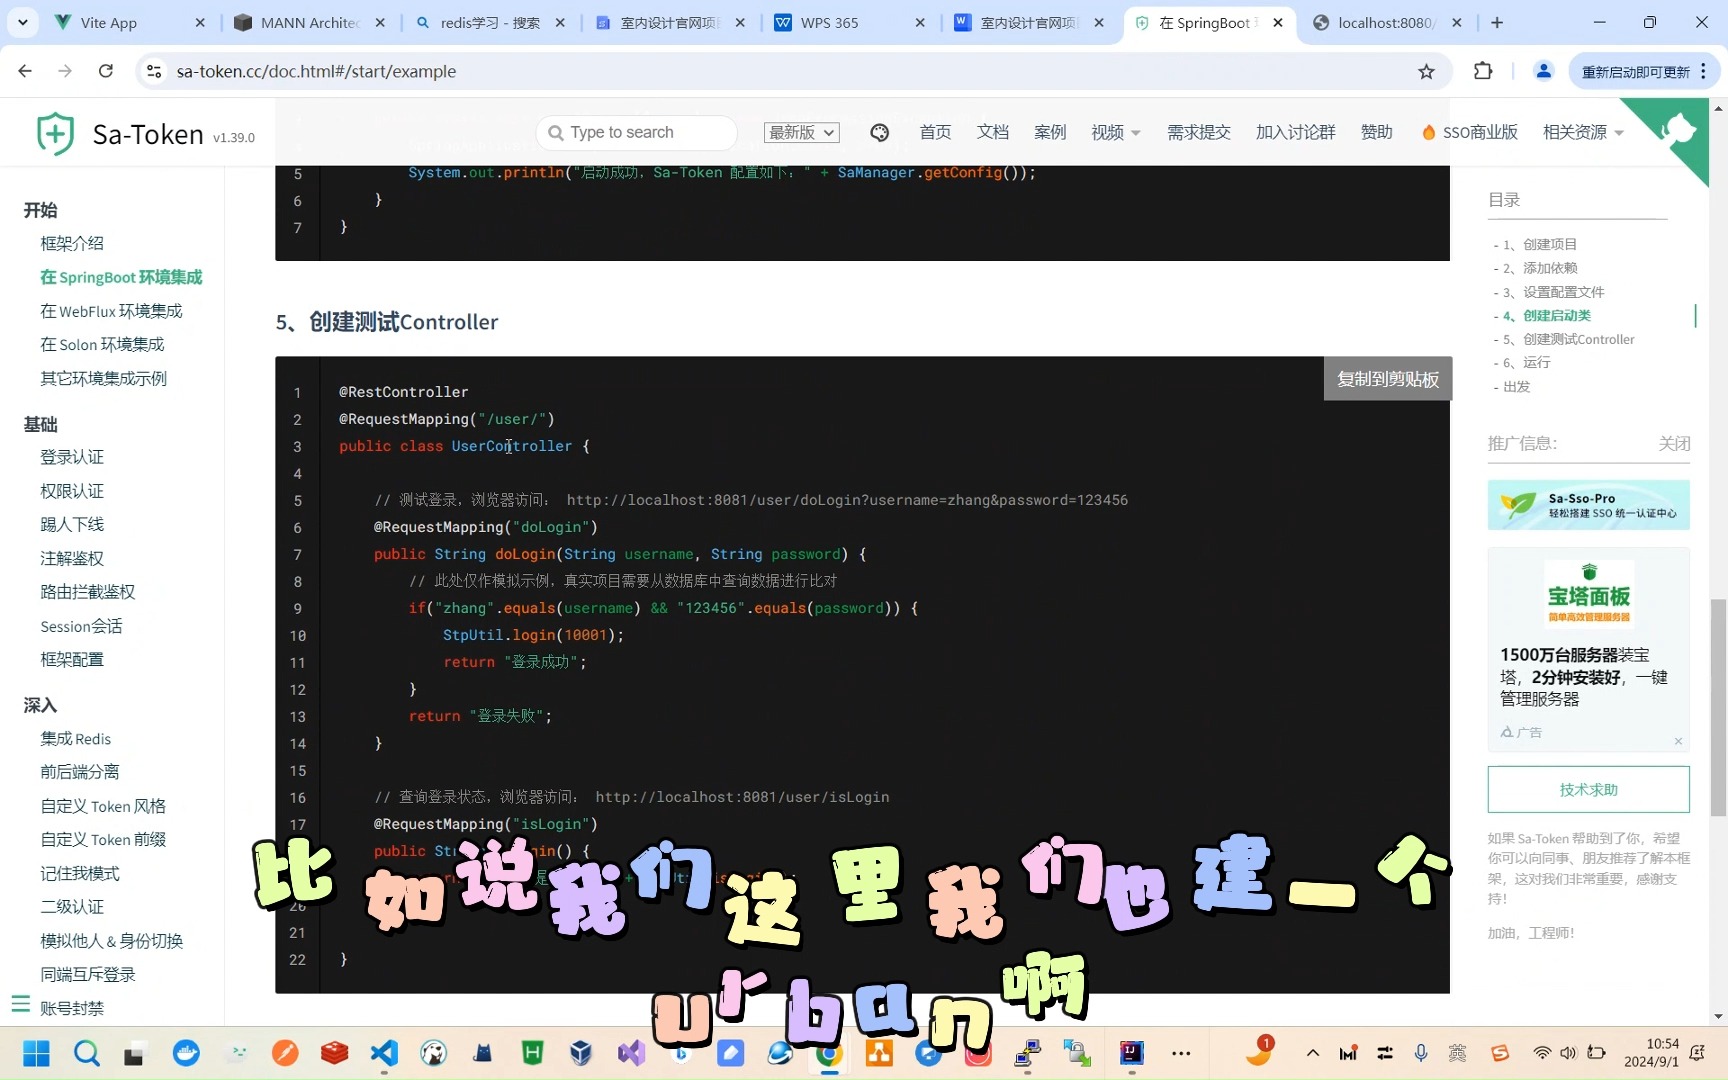Open Google Chrome from the taskbar

coord(829,1053)
